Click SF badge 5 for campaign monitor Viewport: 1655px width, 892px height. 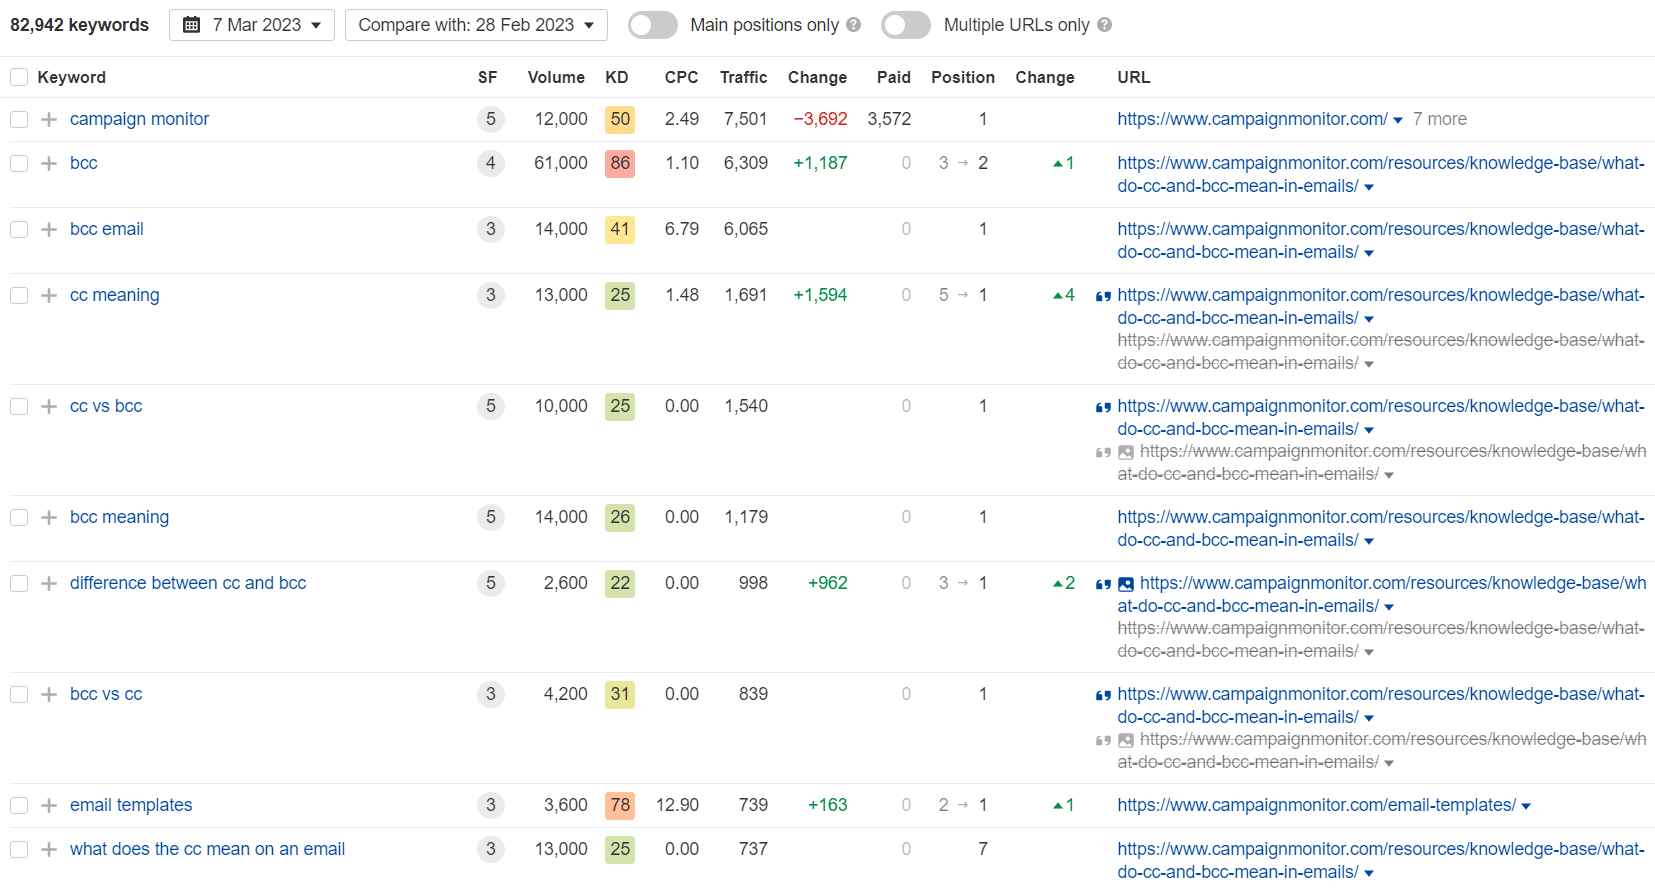[491, 119]
